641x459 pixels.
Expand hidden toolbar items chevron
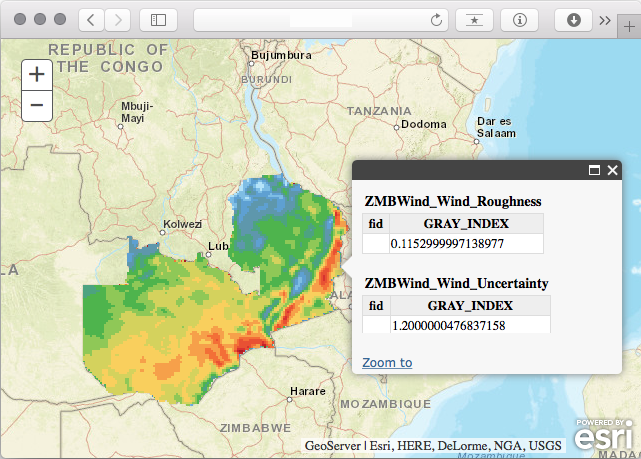[x=605, y=20]
